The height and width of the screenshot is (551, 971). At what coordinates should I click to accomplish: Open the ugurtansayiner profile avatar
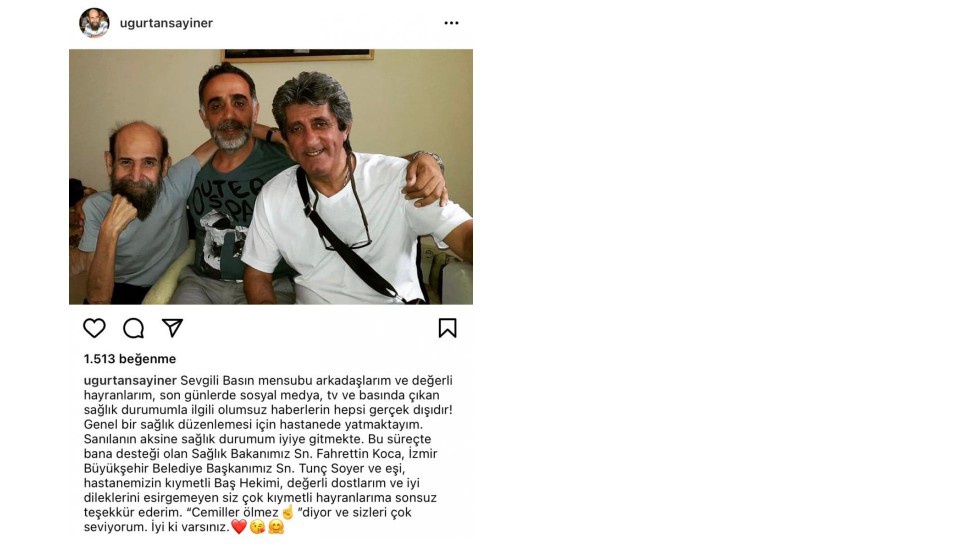[x=94, y=23]
